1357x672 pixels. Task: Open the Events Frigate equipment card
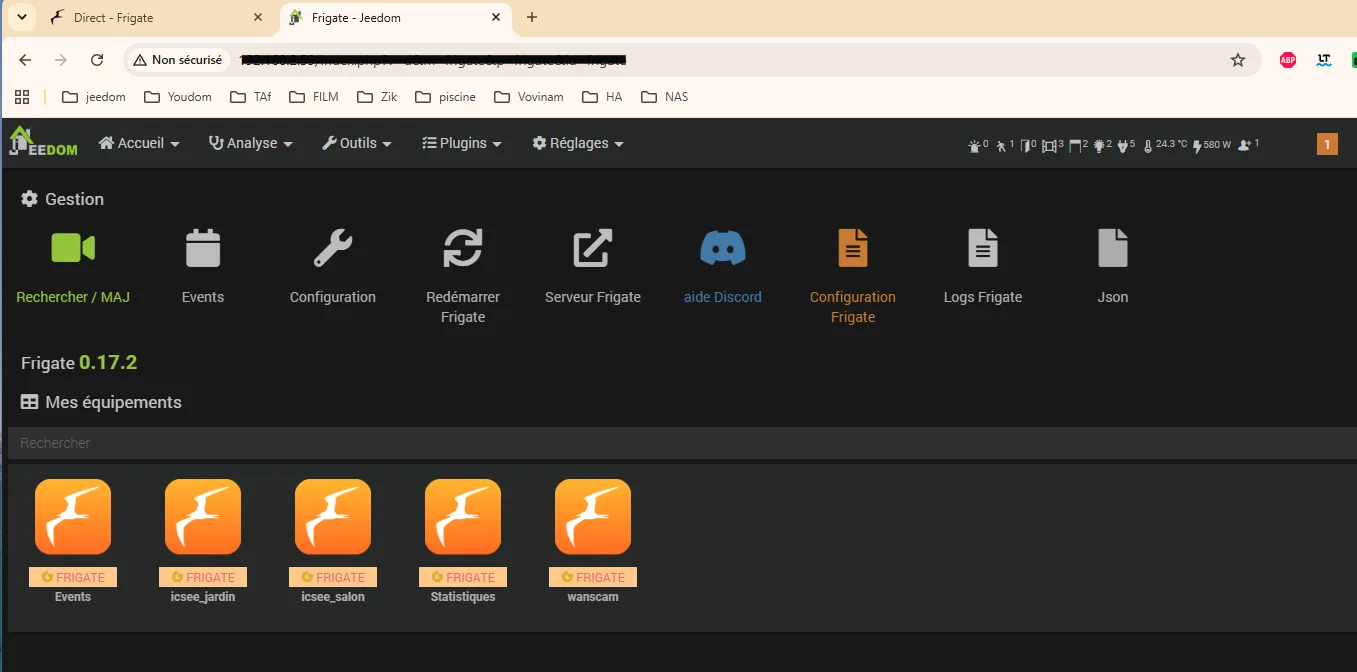73,541
